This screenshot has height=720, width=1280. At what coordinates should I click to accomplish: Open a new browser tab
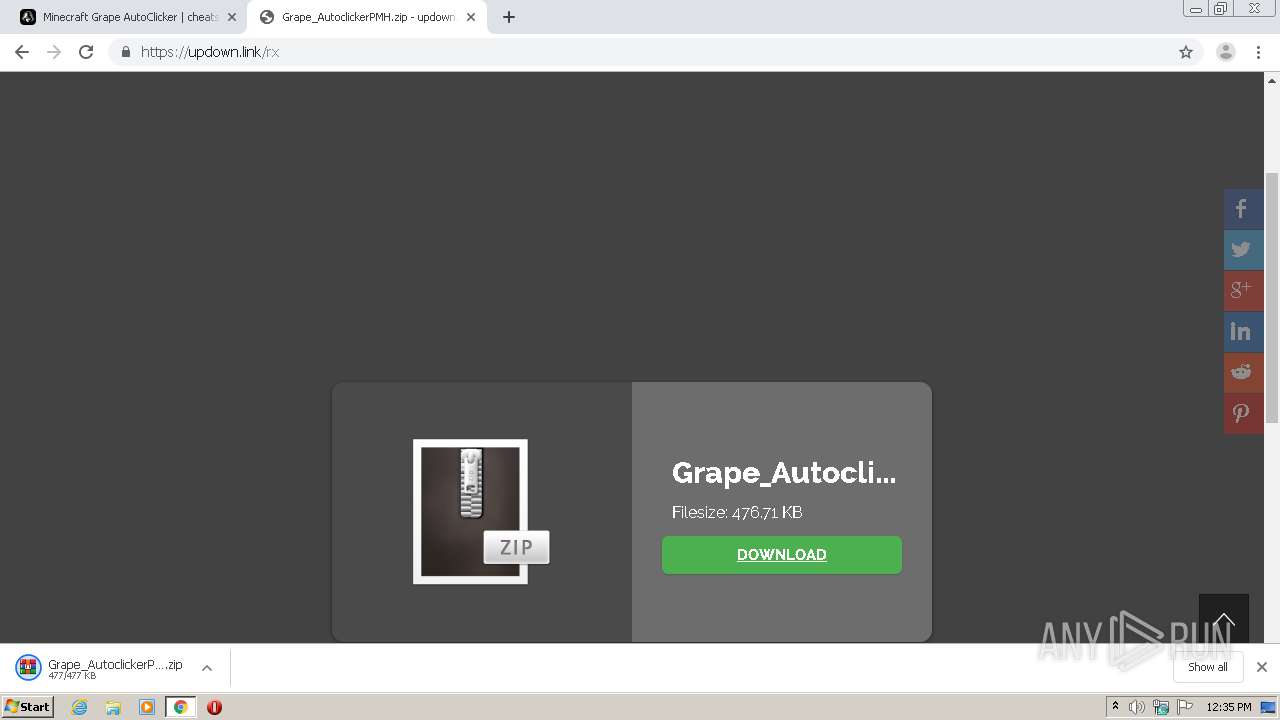(509, 17)
